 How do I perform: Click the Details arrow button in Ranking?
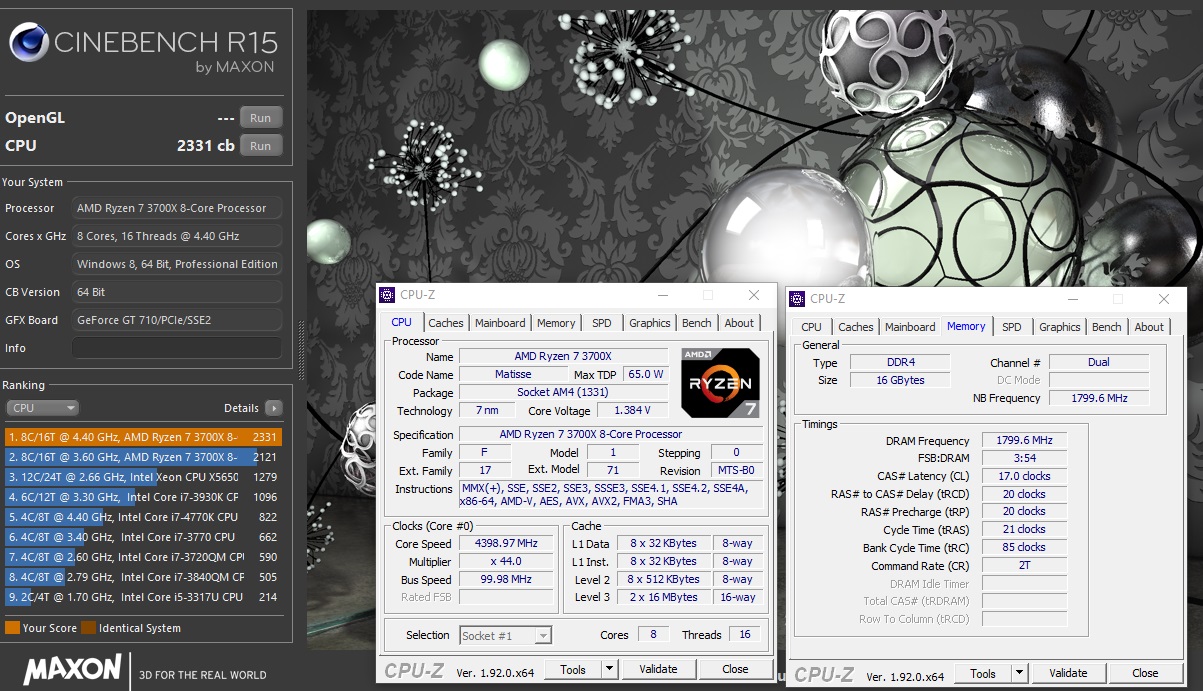pos(274,408)
